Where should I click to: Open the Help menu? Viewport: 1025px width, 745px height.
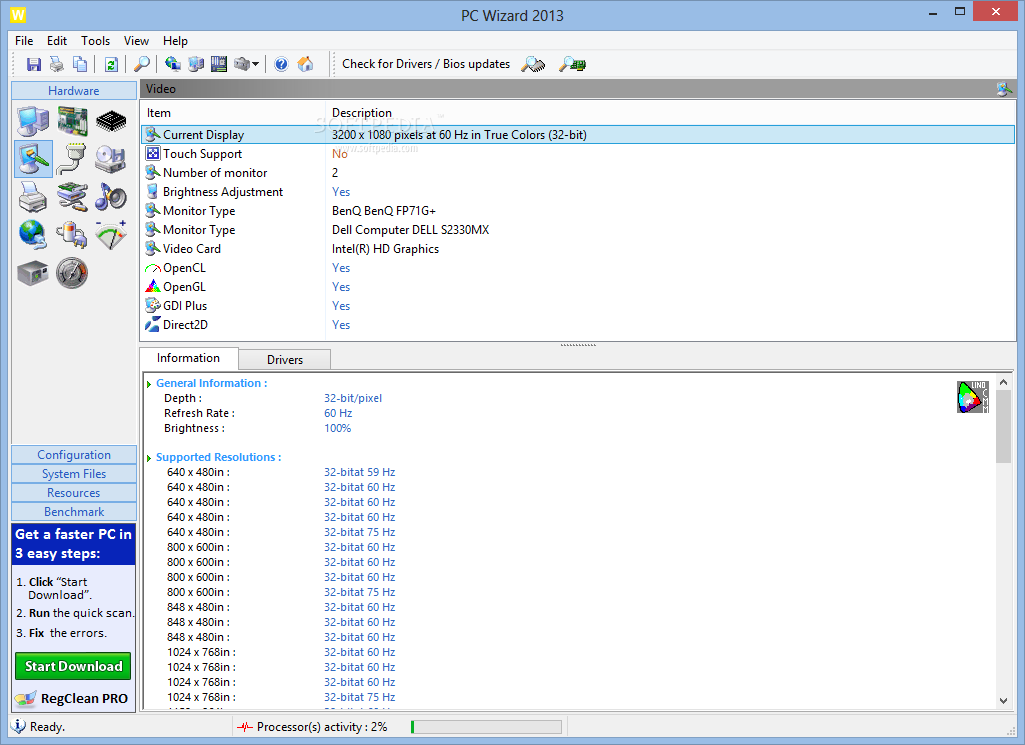tap(175, 41)
